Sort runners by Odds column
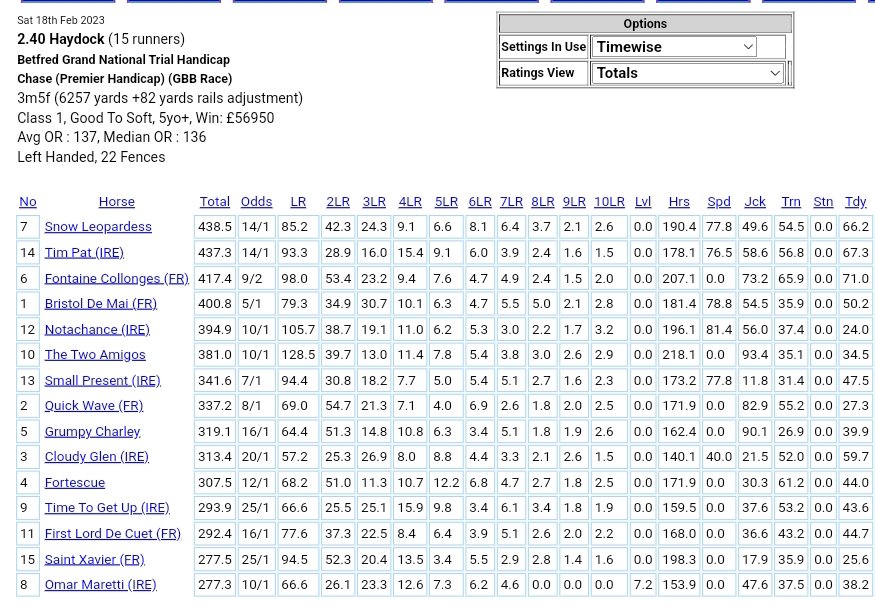The image size is (875, 607). pos(256,201)
